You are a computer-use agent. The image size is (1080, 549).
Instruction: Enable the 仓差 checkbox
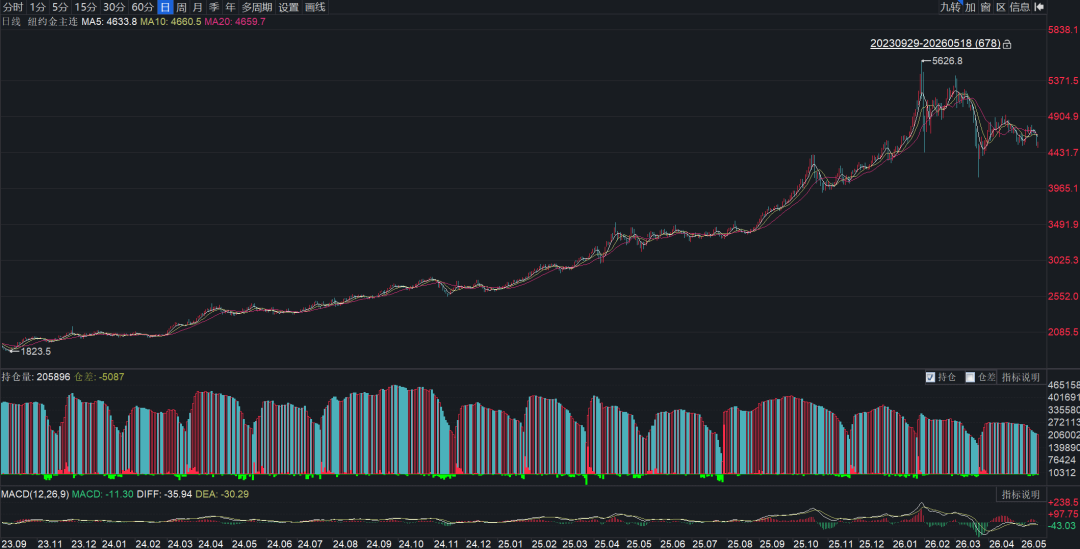(x=970, y=377)
